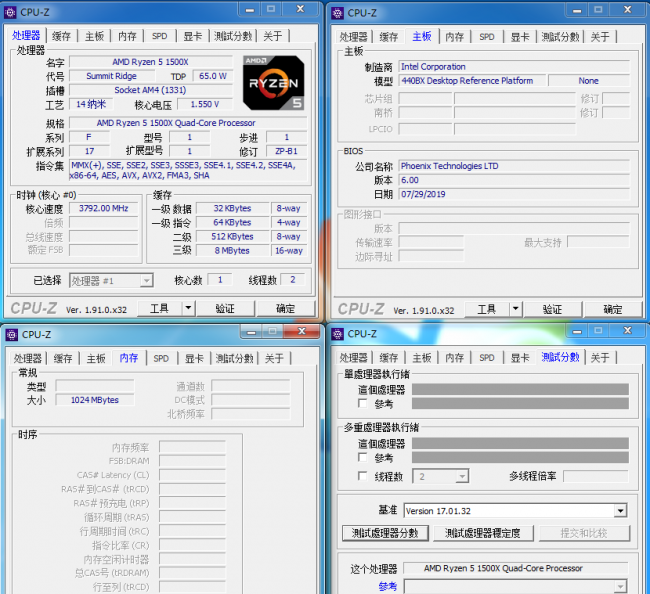Click the BIOS 版本 value 6.00

tap(514, 180)
